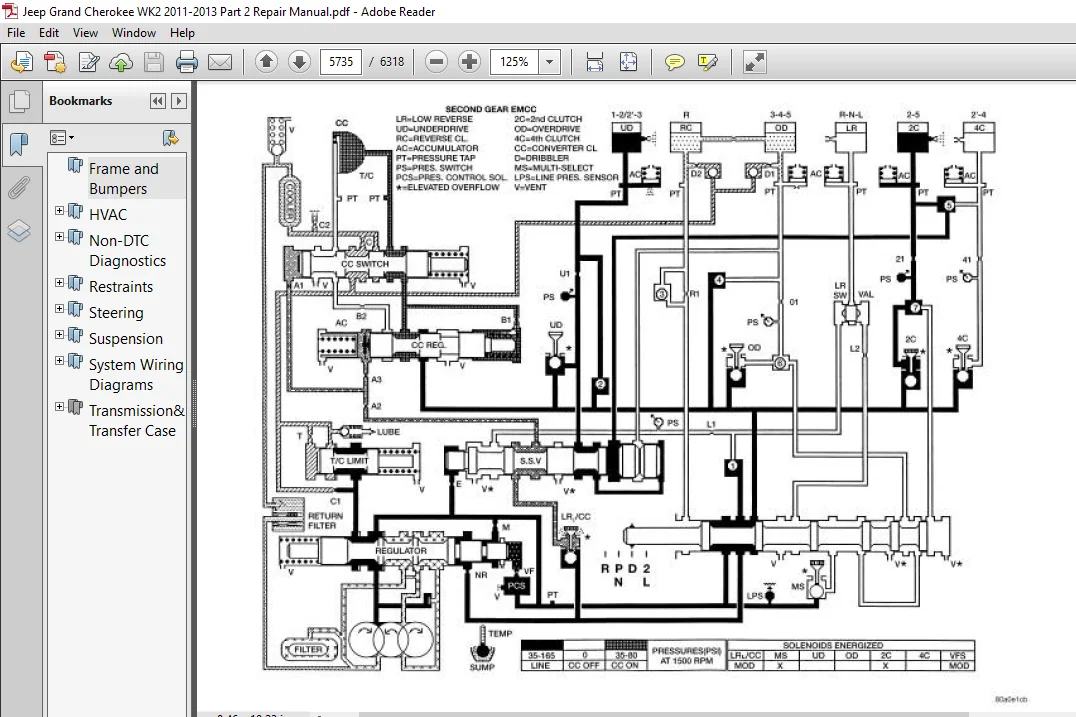Click the page number field 5735
Viewport: 1076px width, 717px height.
pyautogui.click(x=341, y=62)
